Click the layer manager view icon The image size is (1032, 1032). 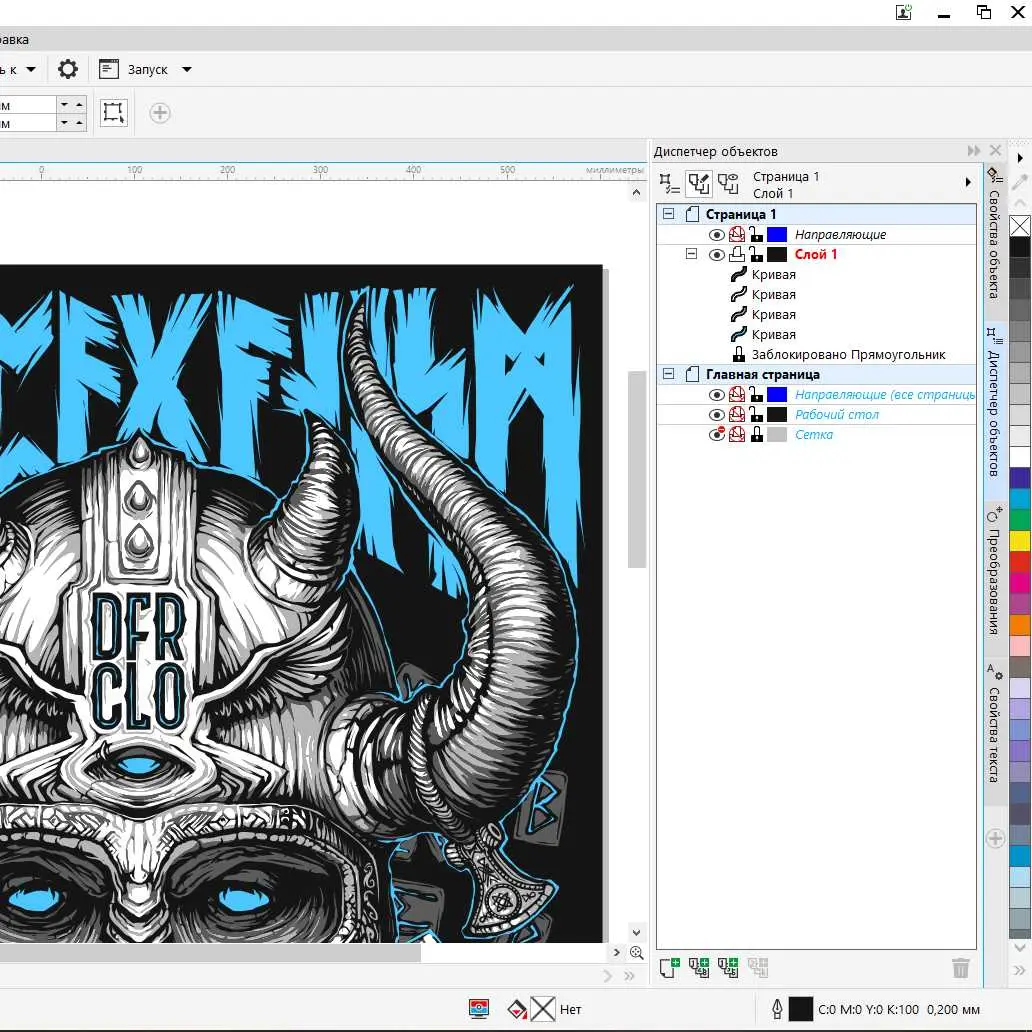729,184
